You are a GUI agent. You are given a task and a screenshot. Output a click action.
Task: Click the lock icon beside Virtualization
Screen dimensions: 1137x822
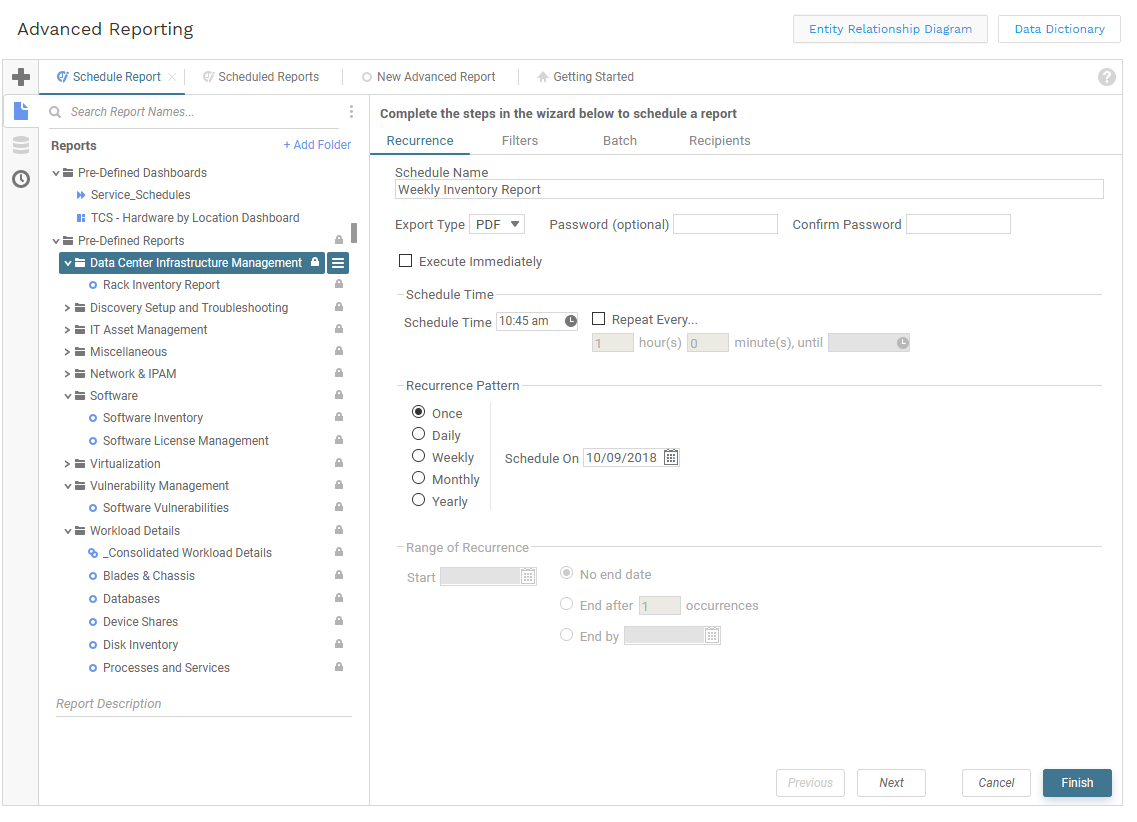339,462
